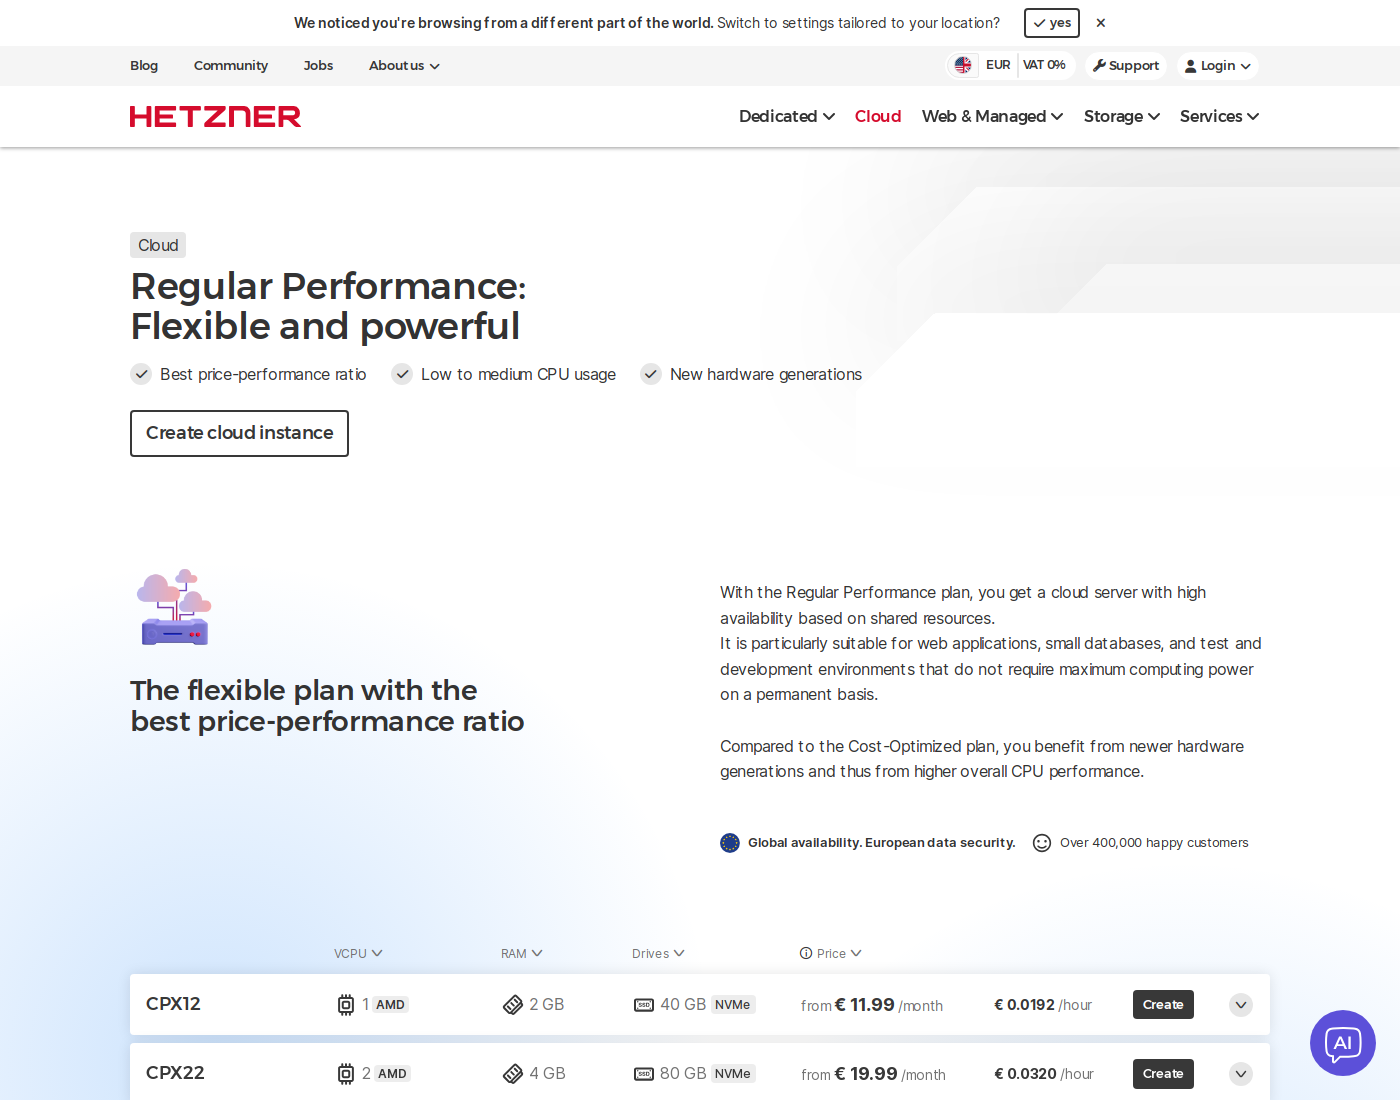The image size is (1400, 1100).
Task: Click the EU stars availability icon
Action: pos(730,843)
